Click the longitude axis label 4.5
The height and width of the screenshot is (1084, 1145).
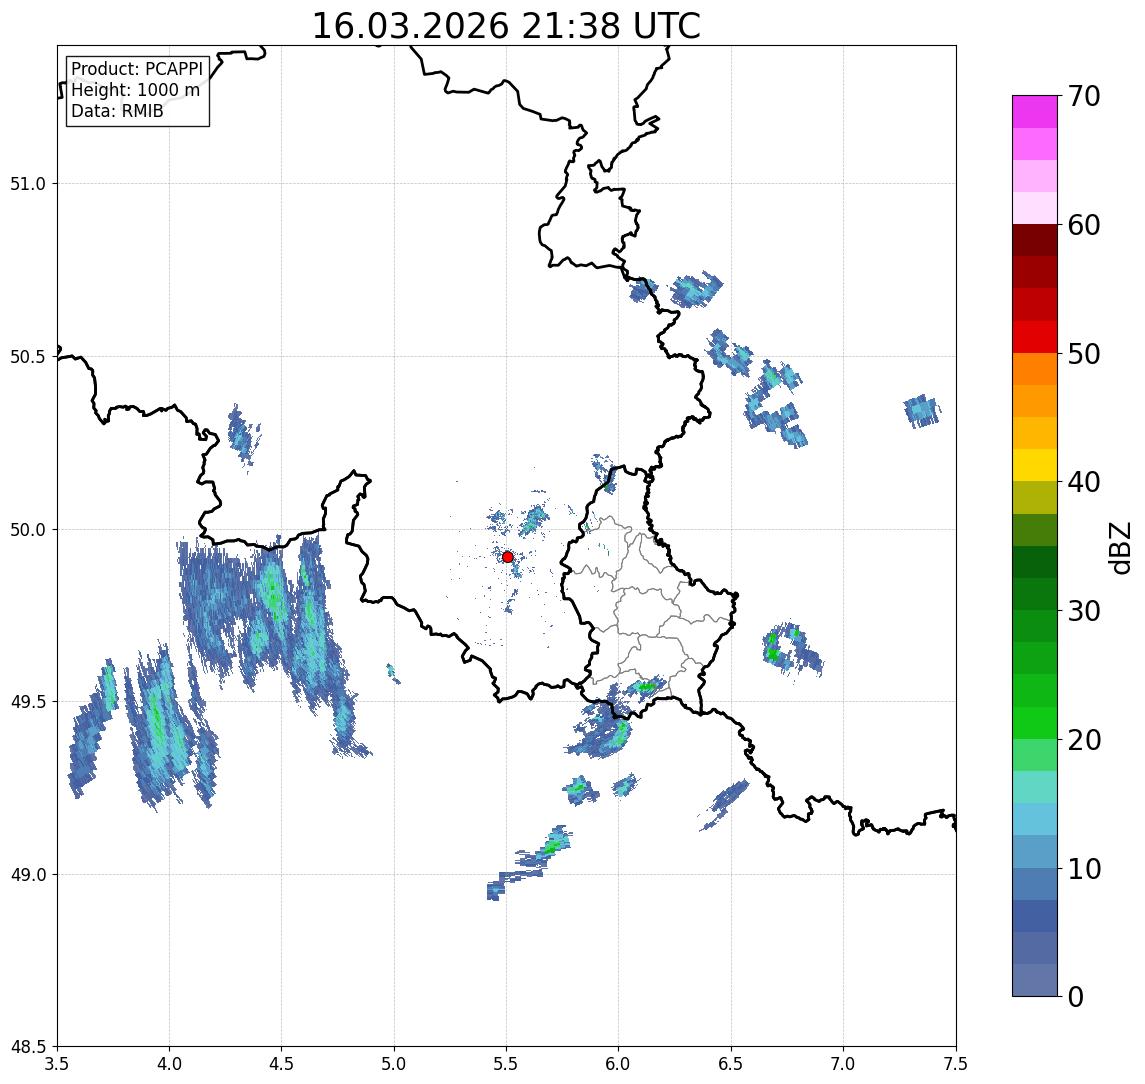coord(282,1064)
